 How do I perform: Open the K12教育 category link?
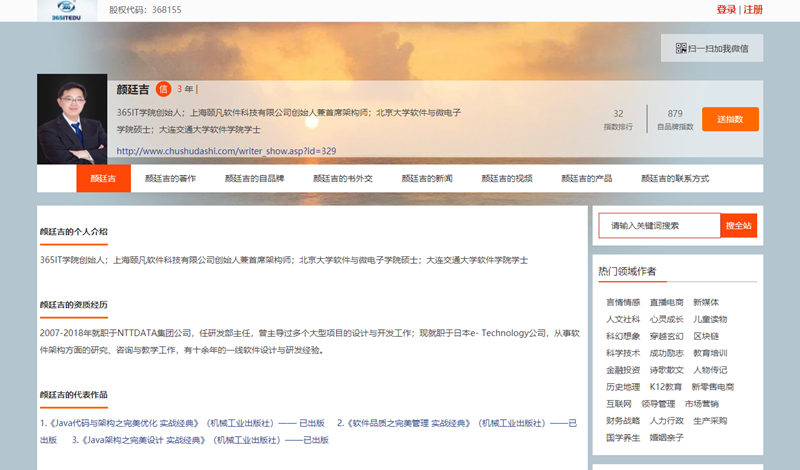pyautogui.click(x=665, y=386)
